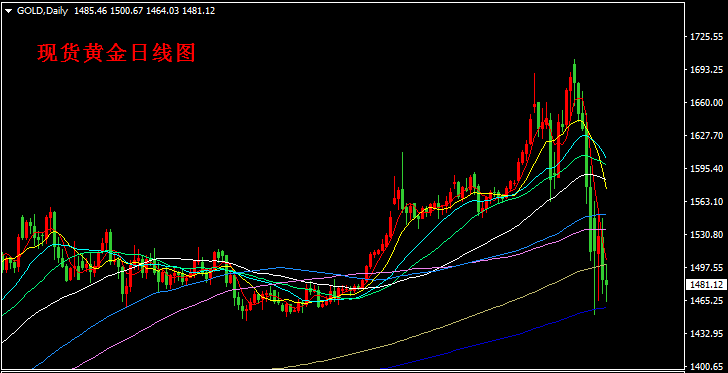Viewport: 728px width, 373px height.
Task: Click the 1725.55 price axis label
Action: pyautogui.click(x=707, y=36)
